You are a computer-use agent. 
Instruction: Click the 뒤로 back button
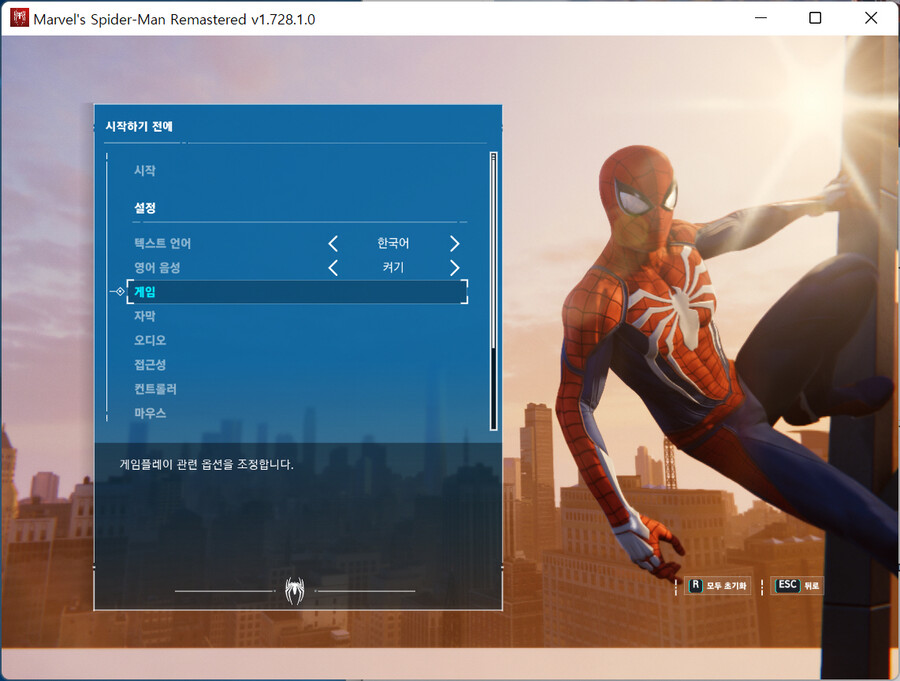pos(797,586)
